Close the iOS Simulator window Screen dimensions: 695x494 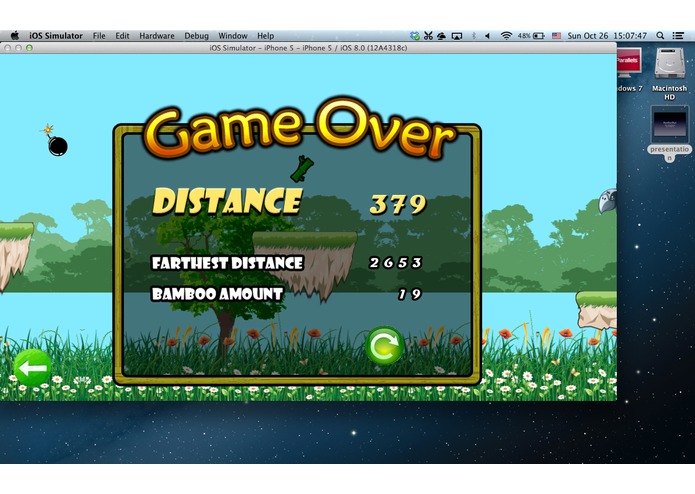click(8, 48)
